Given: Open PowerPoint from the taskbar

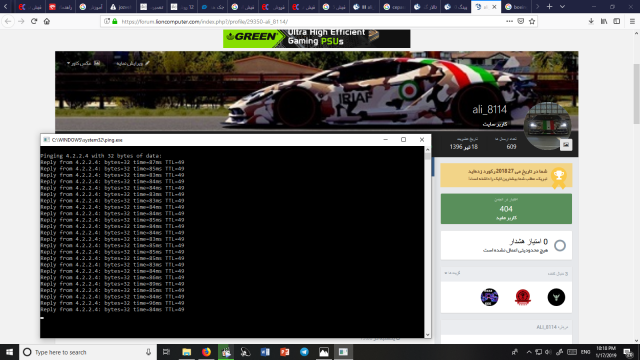Looking at the screenshot, I should [284, 352].
